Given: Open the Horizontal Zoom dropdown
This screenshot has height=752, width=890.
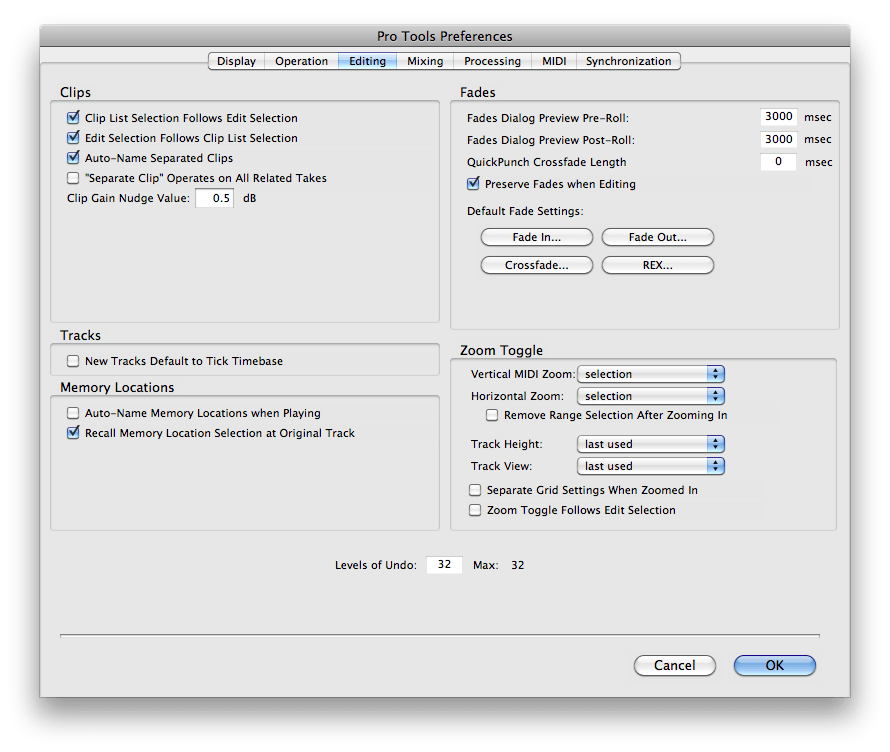Looking at the screenshot, I should click(x=650, y=396).
